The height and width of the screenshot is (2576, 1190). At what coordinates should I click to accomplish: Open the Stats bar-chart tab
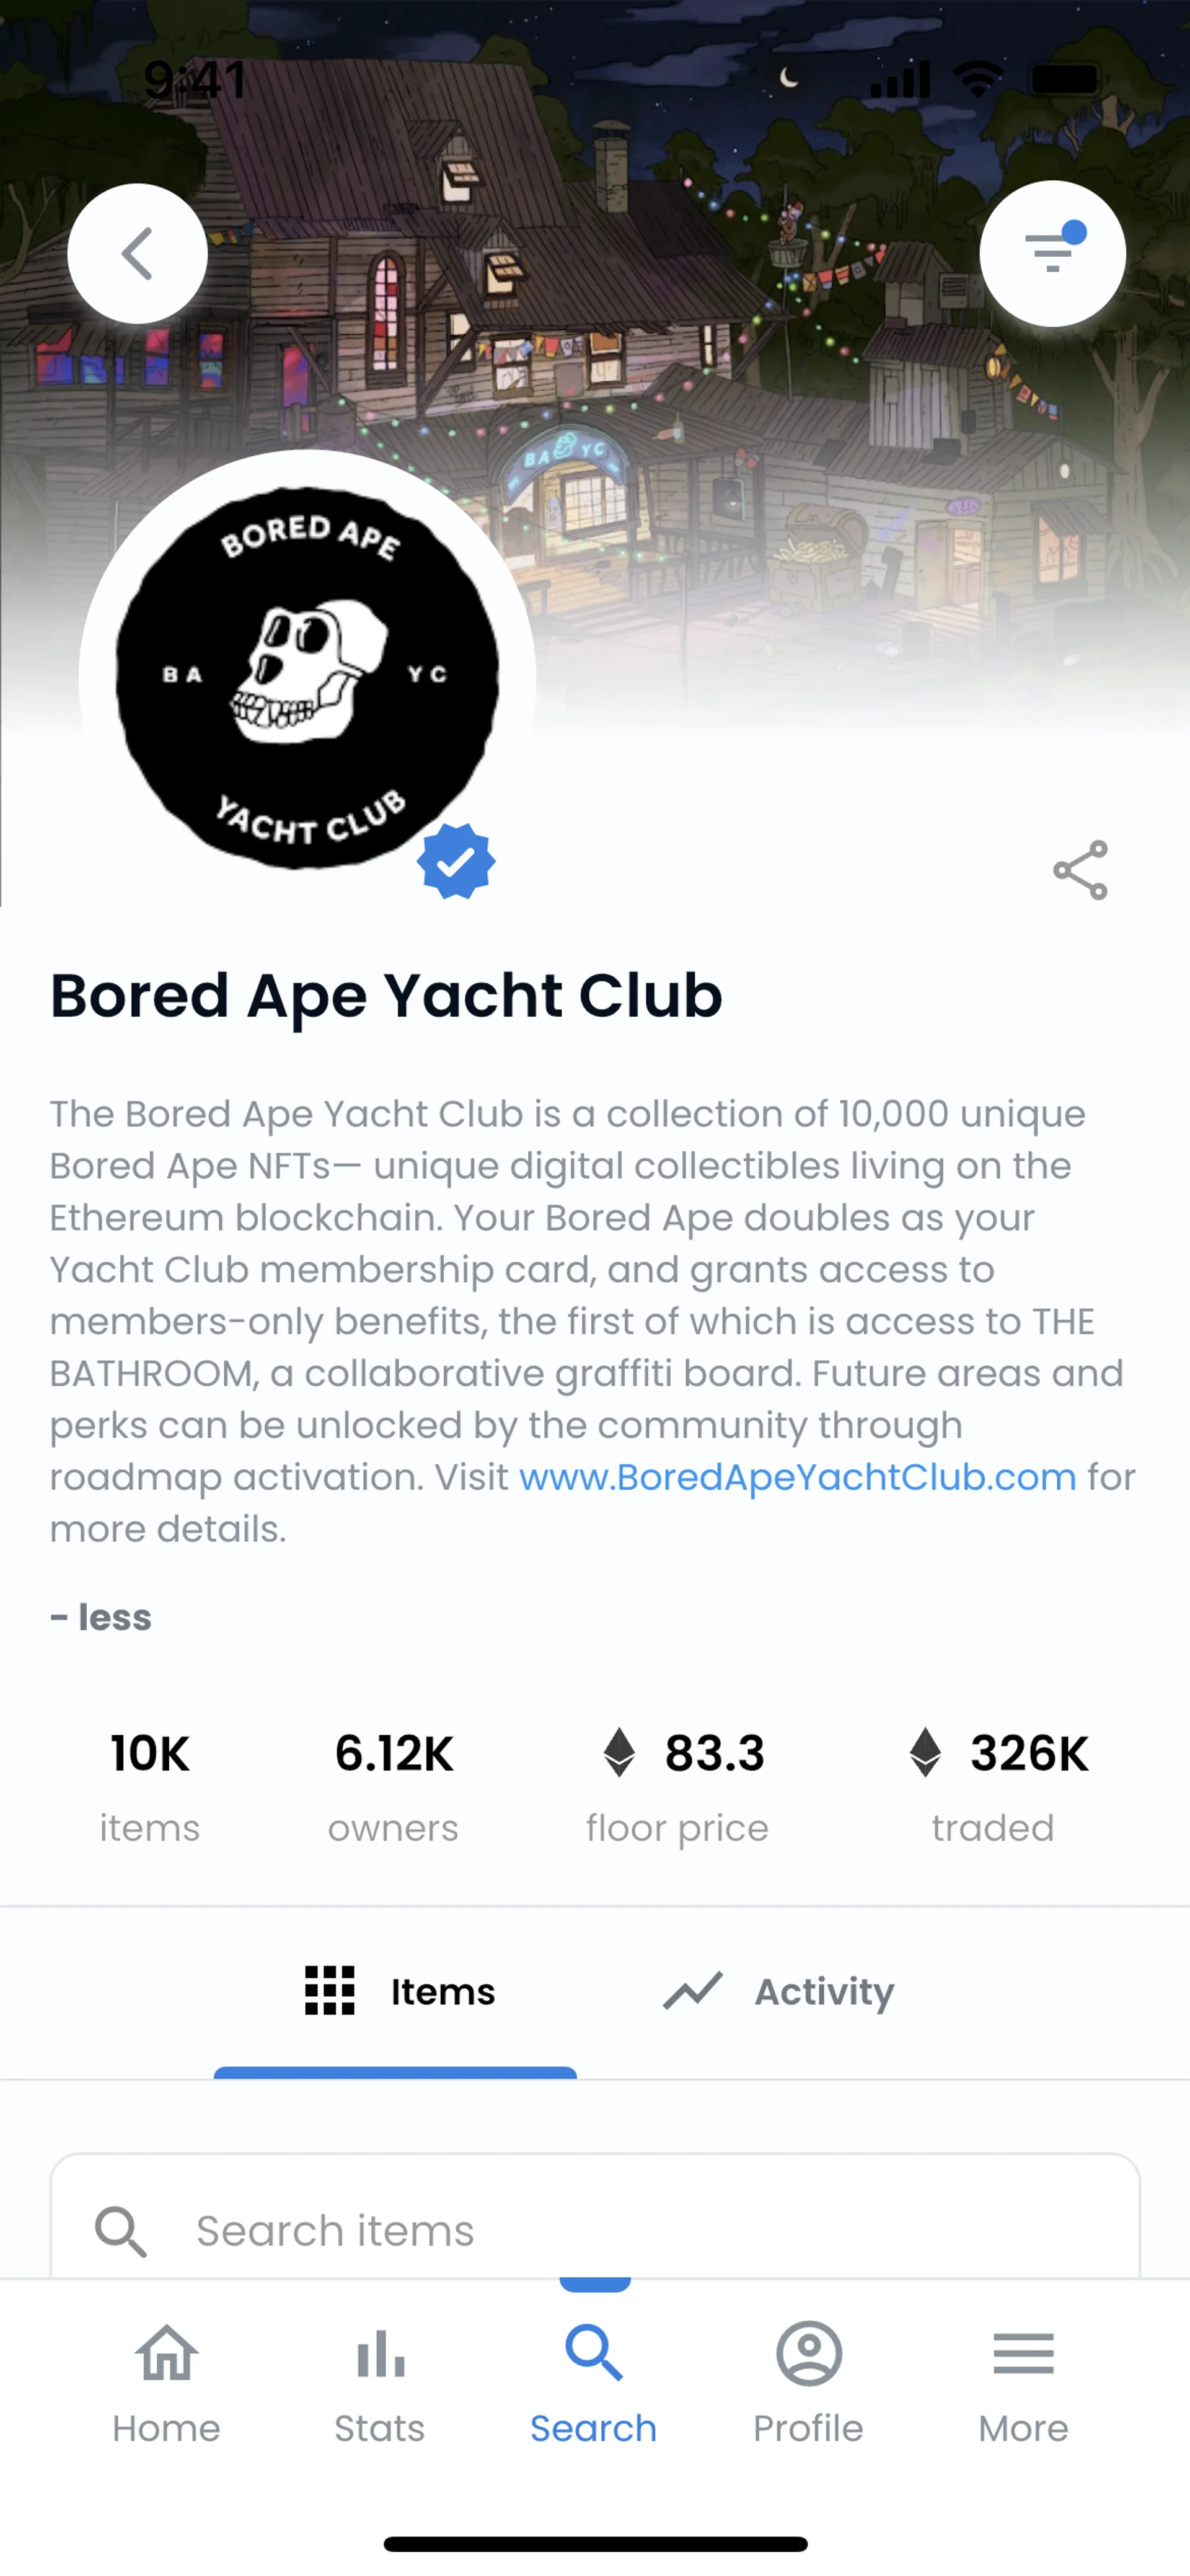(x=380, y=2384)
